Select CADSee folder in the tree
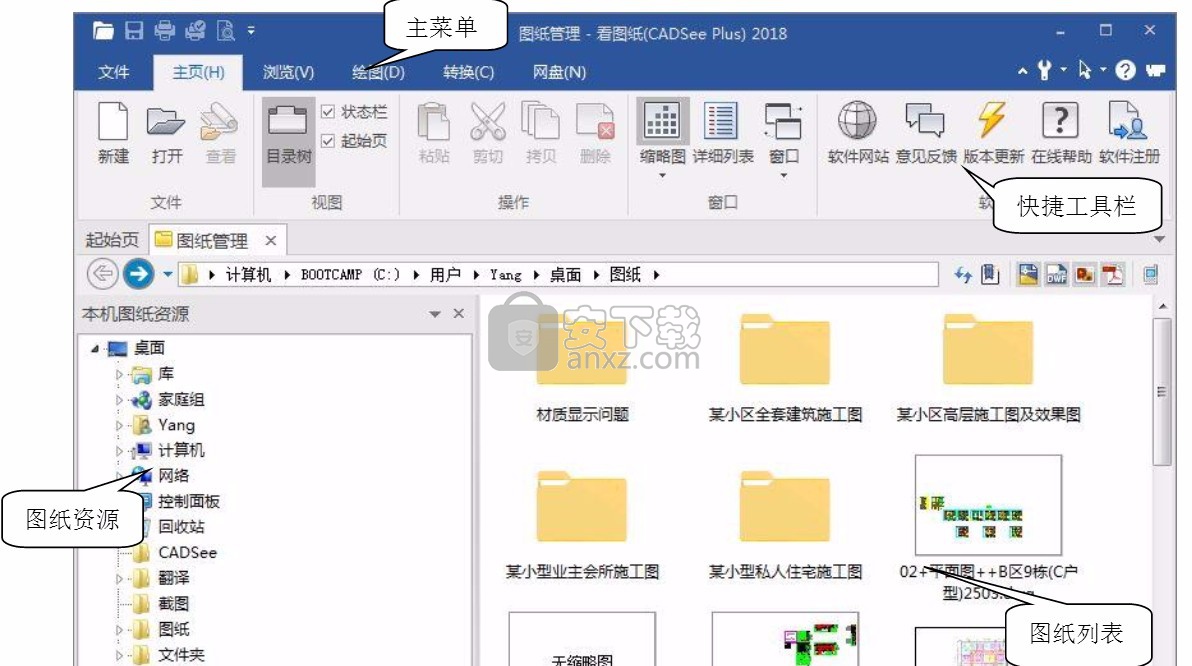 187,553
